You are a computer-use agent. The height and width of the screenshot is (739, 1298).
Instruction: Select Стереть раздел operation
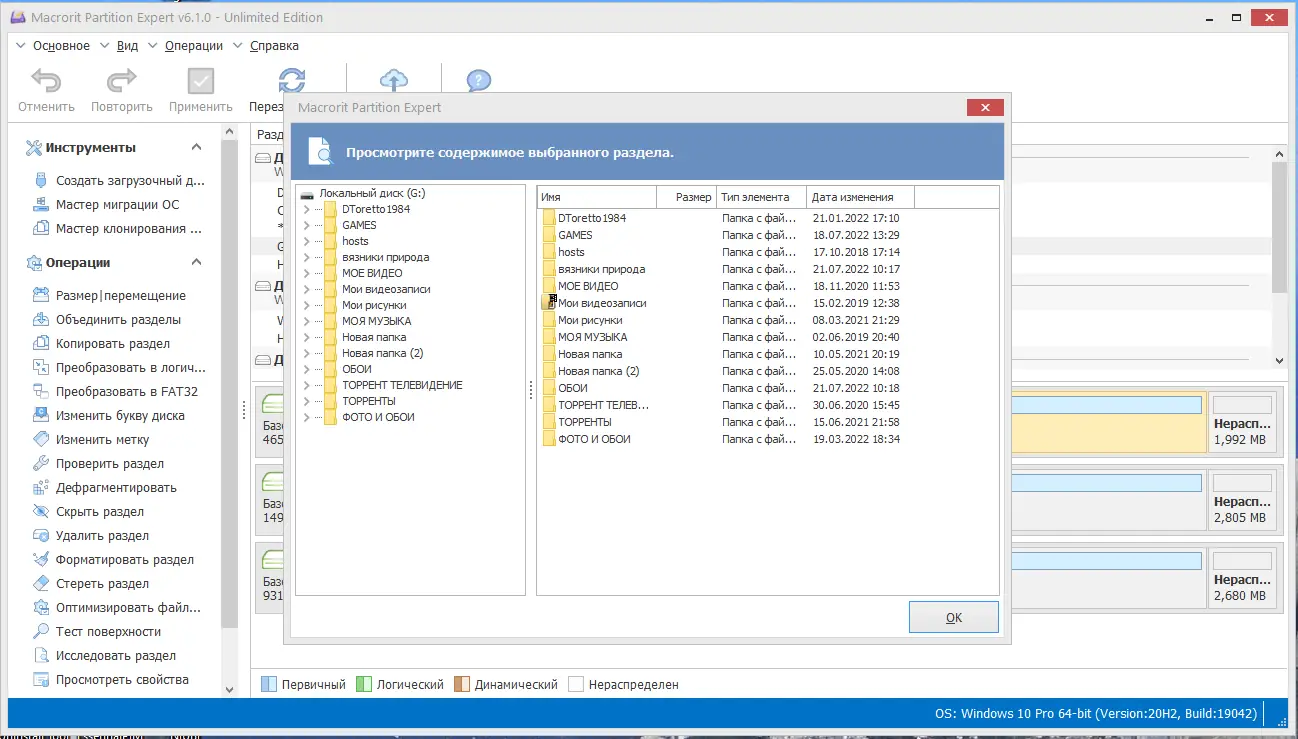tap(102, 584)
